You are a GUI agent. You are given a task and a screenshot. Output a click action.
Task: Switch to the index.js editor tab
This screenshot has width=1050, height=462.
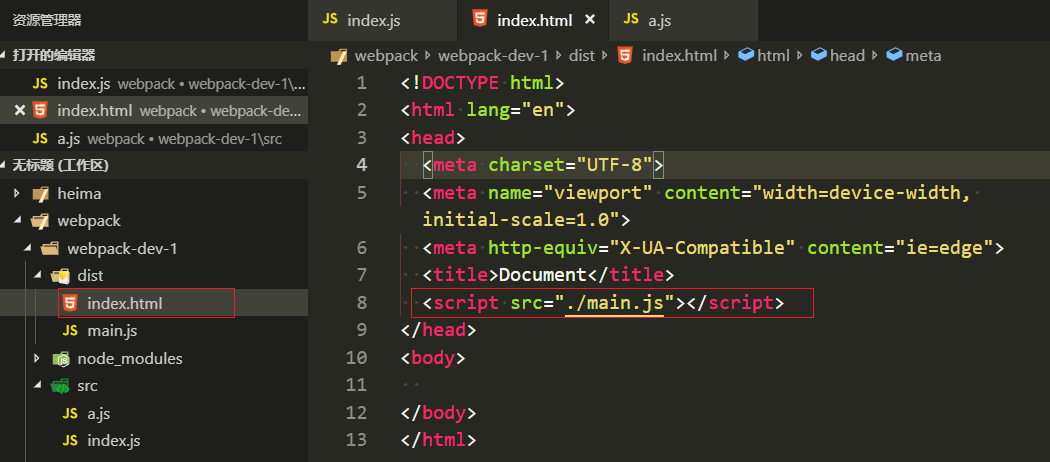[372, 19]
